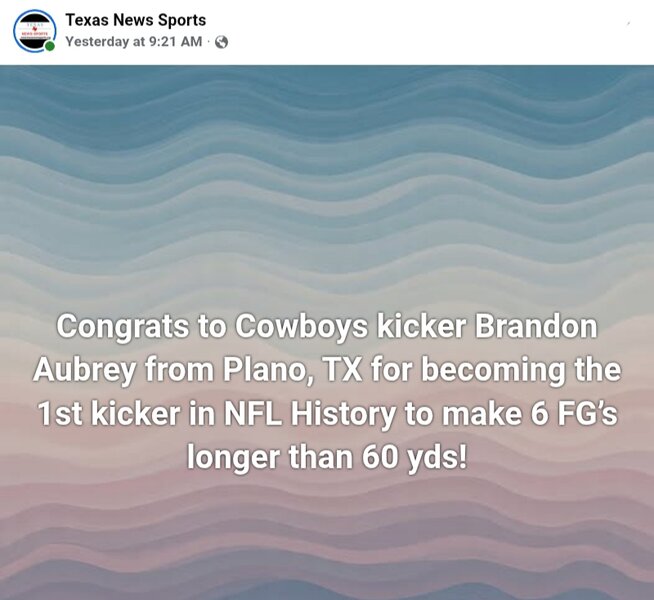Open the Texas News Sports profile picture
Screen dimensions: 654x600
[34, 30]
